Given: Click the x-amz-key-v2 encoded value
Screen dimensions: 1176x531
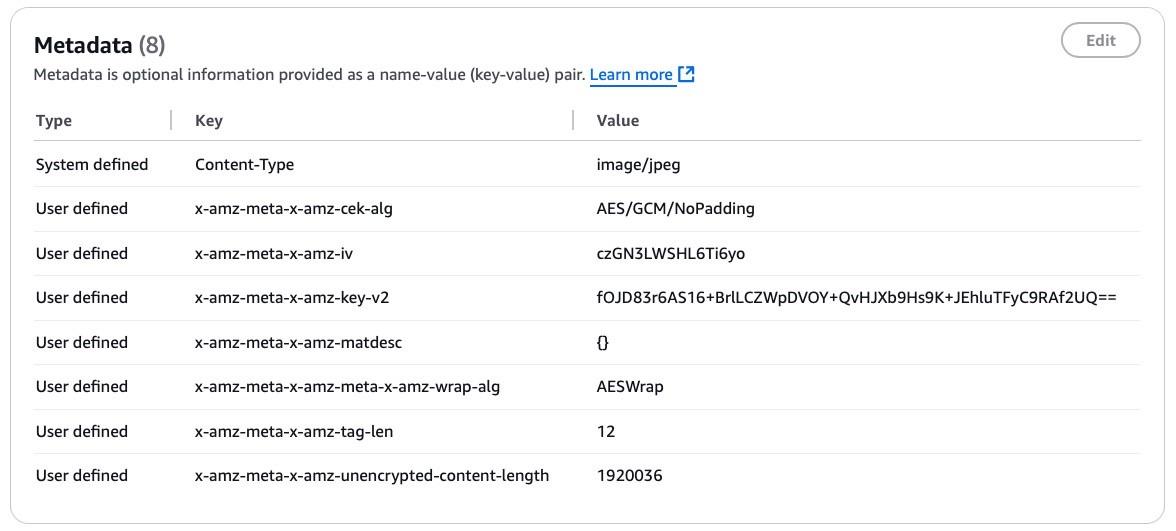Looking at the screenshot, I should click(856, 298).
